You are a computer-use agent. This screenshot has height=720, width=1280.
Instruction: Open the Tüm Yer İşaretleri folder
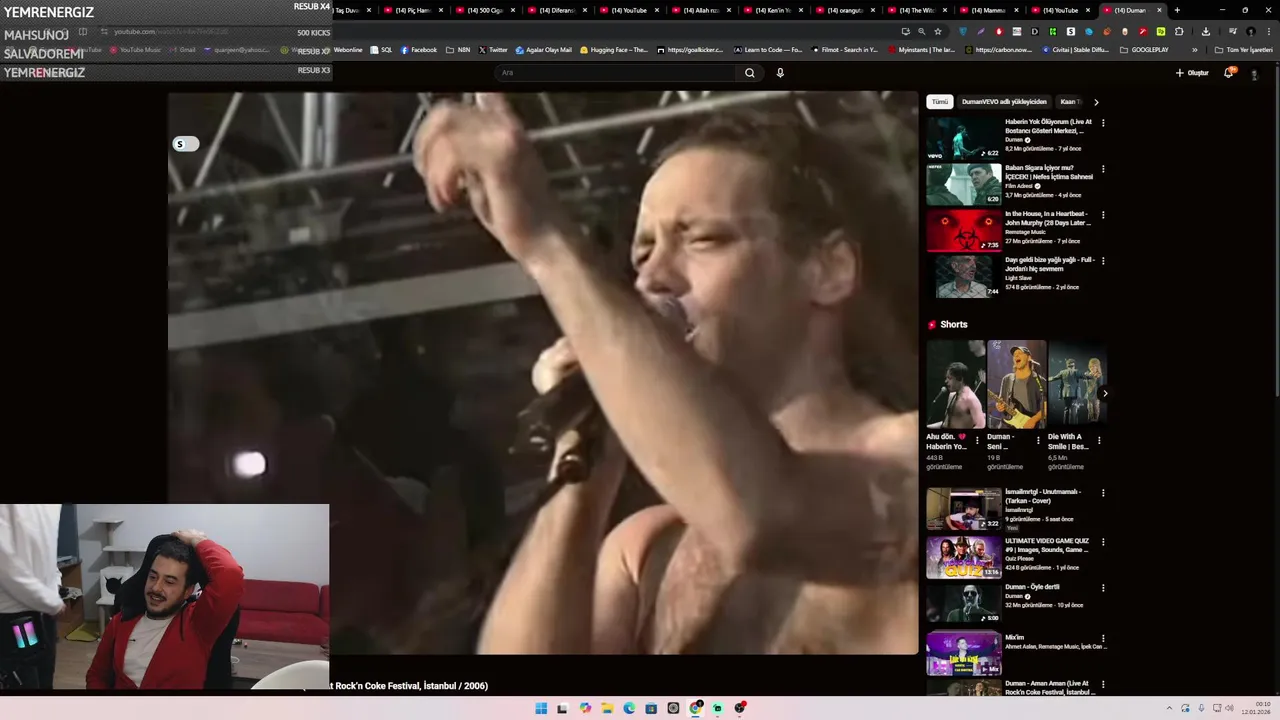[x=1243, y=50]
